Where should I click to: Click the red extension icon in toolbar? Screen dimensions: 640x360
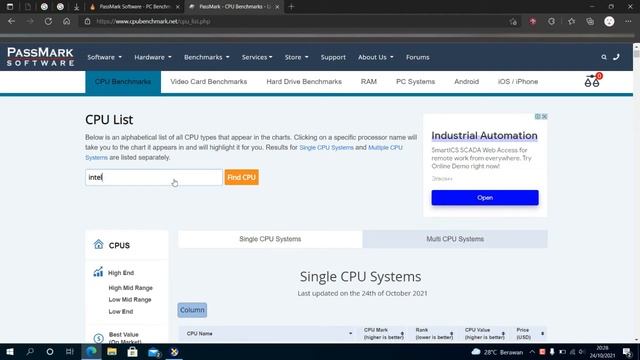[533, 22]
